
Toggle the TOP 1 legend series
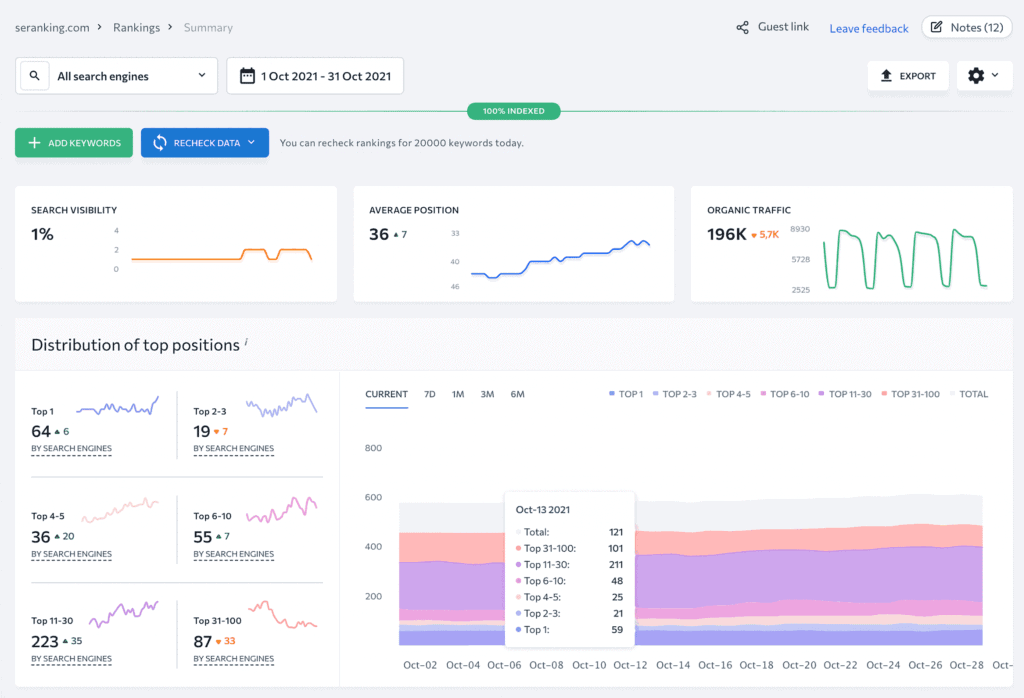[x=626, y=394]
